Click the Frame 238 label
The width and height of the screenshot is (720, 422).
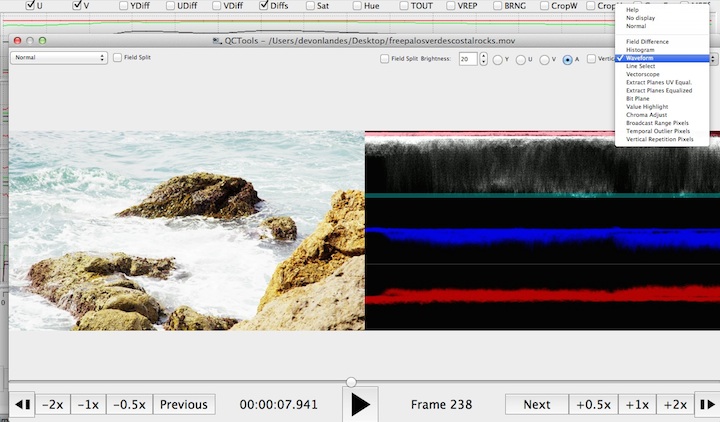point(441,405)
